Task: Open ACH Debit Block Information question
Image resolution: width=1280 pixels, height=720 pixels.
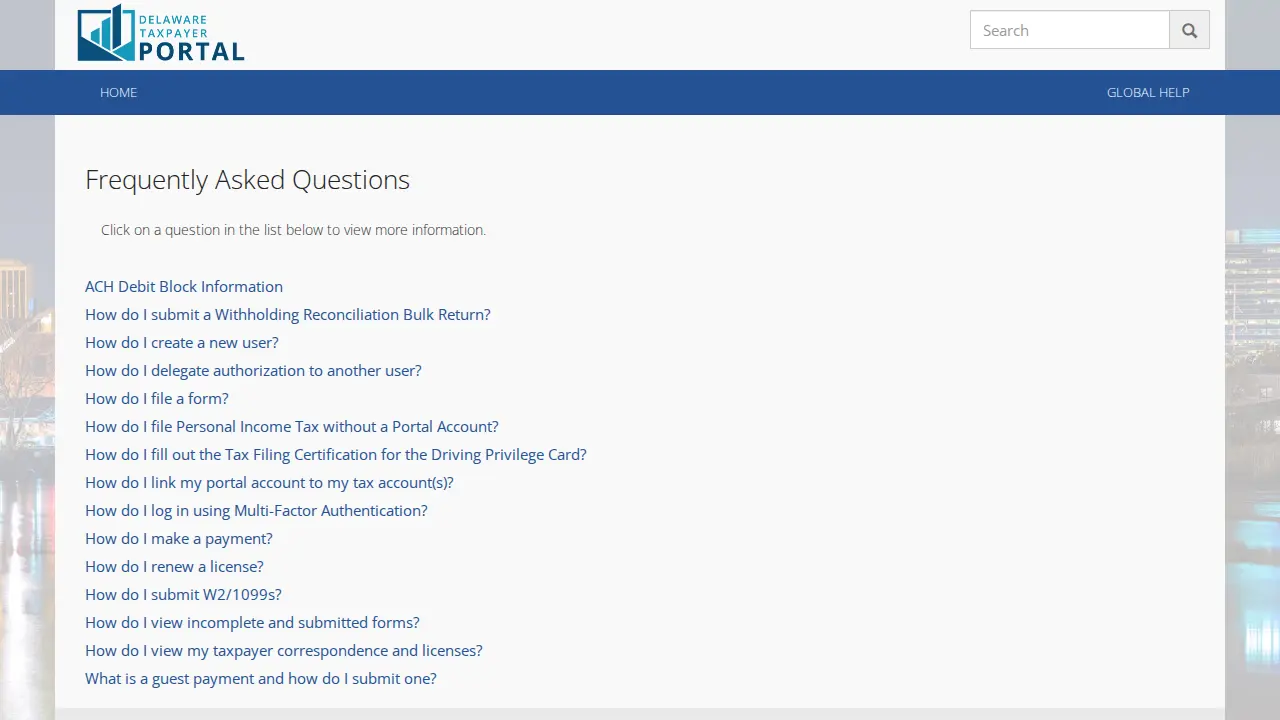Action: 184,286
